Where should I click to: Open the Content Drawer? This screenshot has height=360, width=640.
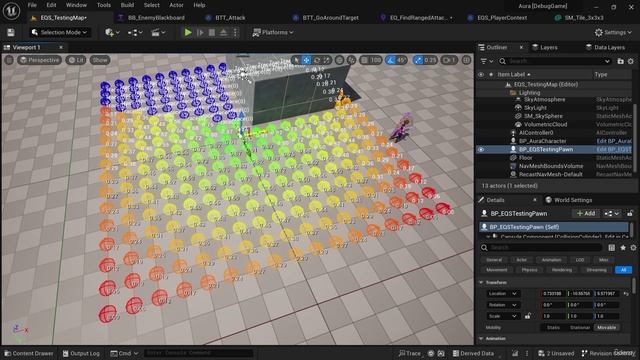pyautogui.click(x=29, y=353)
